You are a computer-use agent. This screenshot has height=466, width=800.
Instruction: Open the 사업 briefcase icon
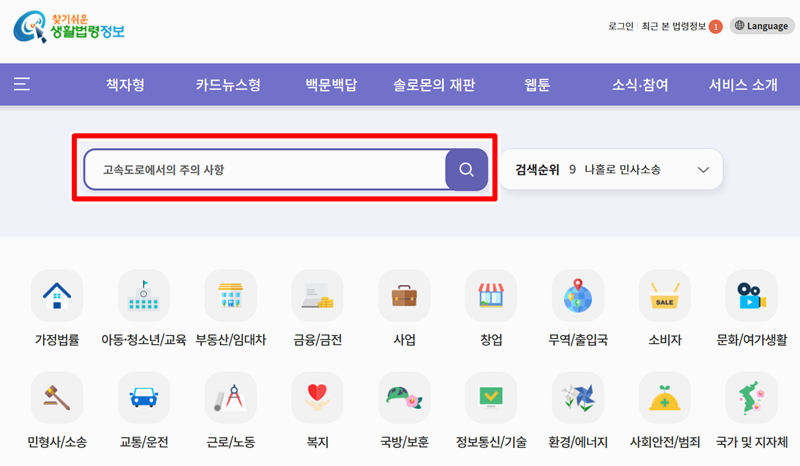pyautogui.click(x=404, y=296)
